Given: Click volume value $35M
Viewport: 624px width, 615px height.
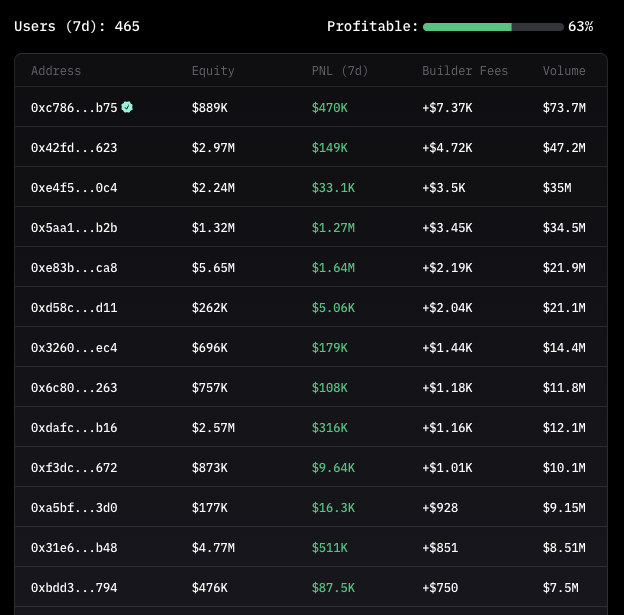Looking at the screenshot, I should [x=557, y=188].
